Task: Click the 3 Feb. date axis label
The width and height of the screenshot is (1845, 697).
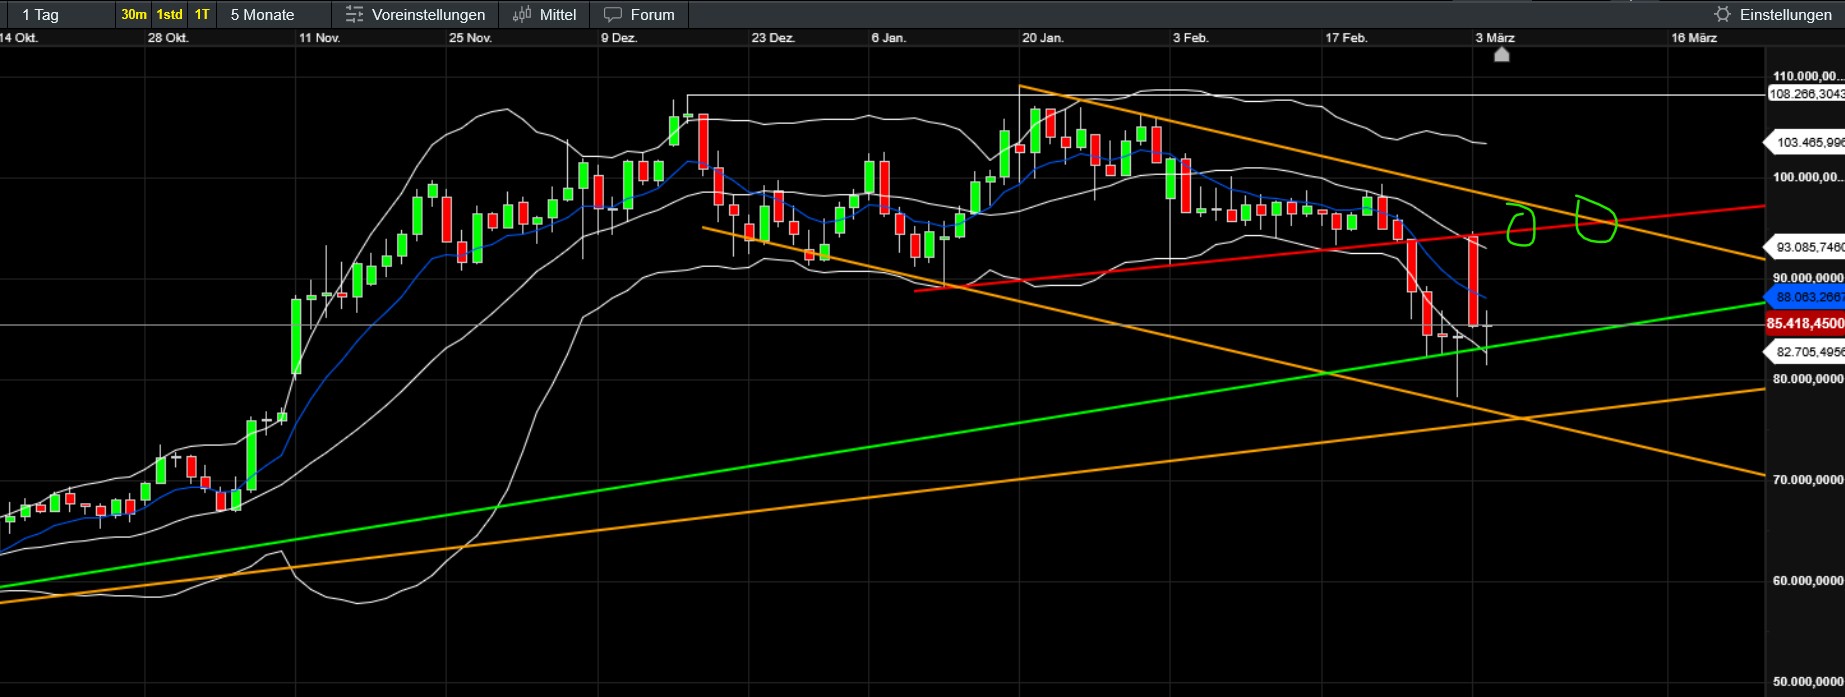Action: 1191,38
